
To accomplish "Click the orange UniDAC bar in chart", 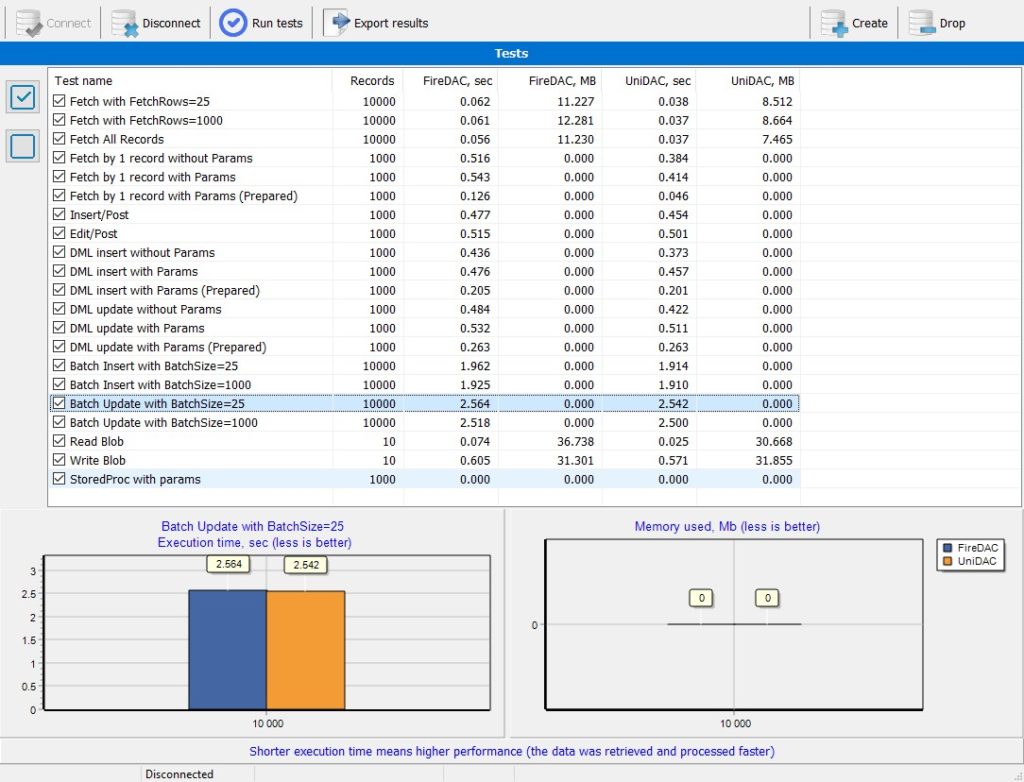I will (306, 650).
